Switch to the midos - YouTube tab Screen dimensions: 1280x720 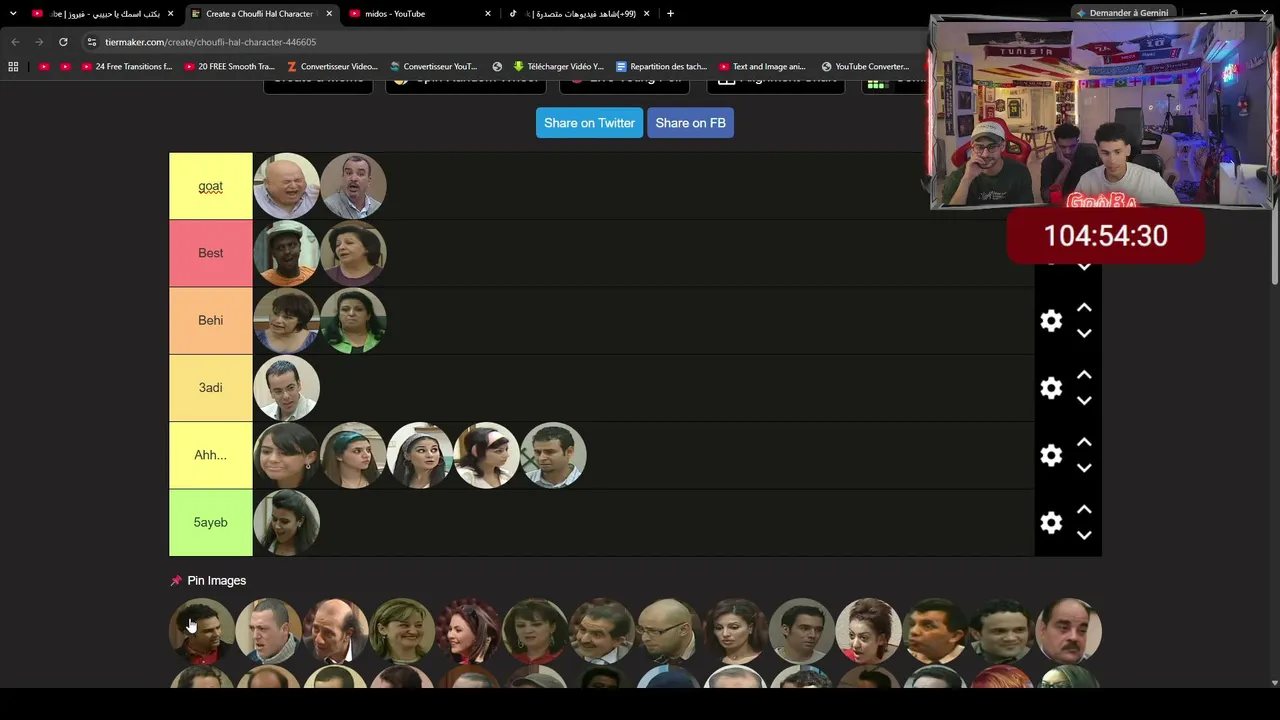pos(420,14)
